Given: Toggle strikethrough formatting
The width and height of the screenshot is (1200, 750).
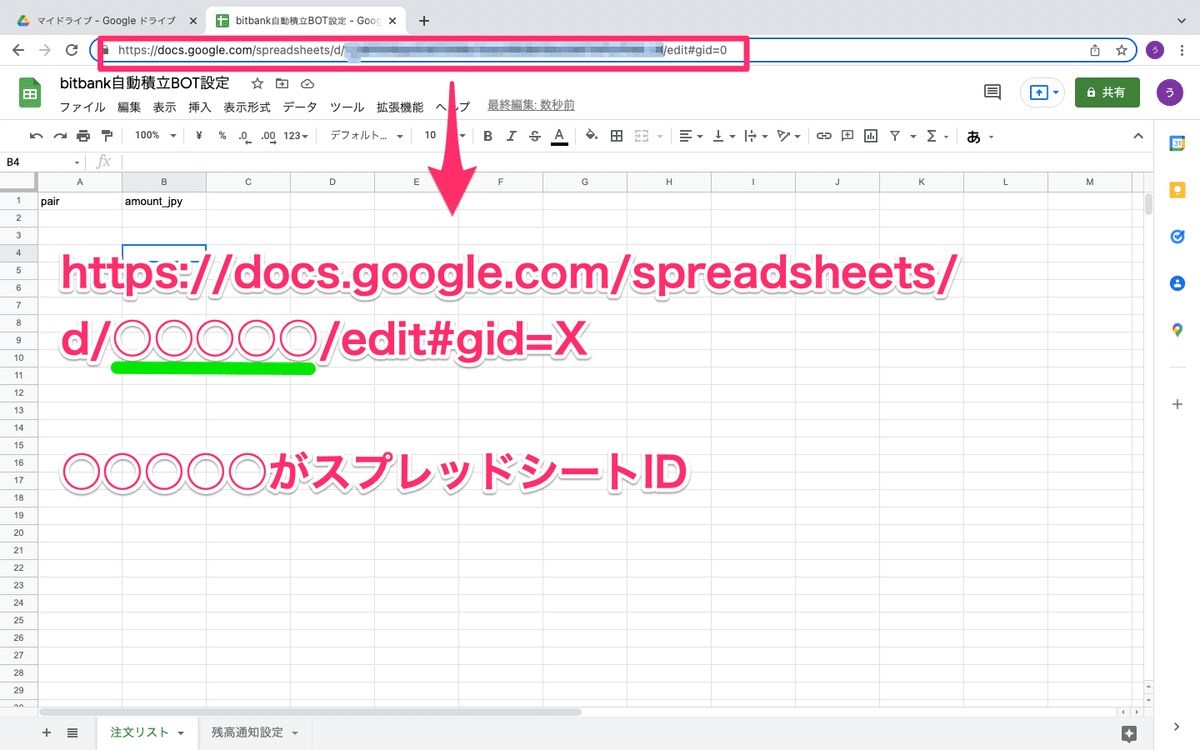Looking at the screenshot, I should (x=535, y=136).
